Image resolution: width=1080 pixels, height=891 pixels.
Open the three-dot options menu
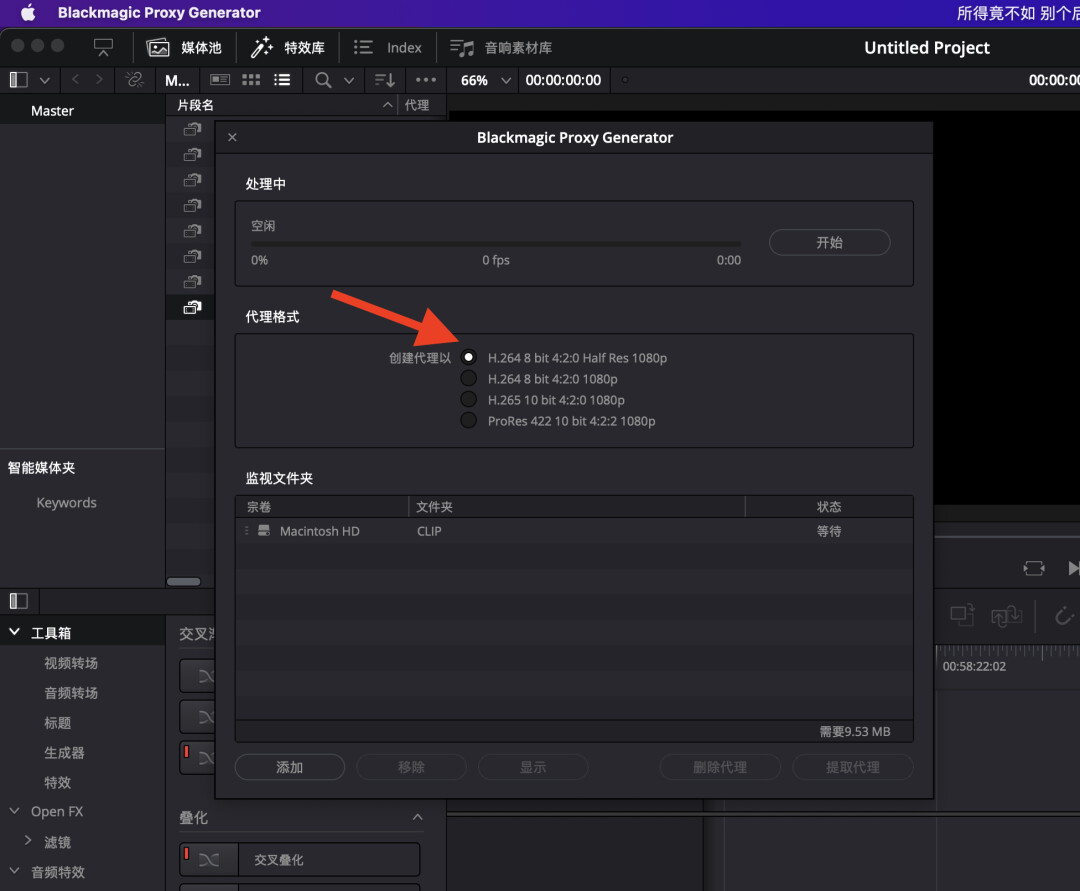click(426, 80)
